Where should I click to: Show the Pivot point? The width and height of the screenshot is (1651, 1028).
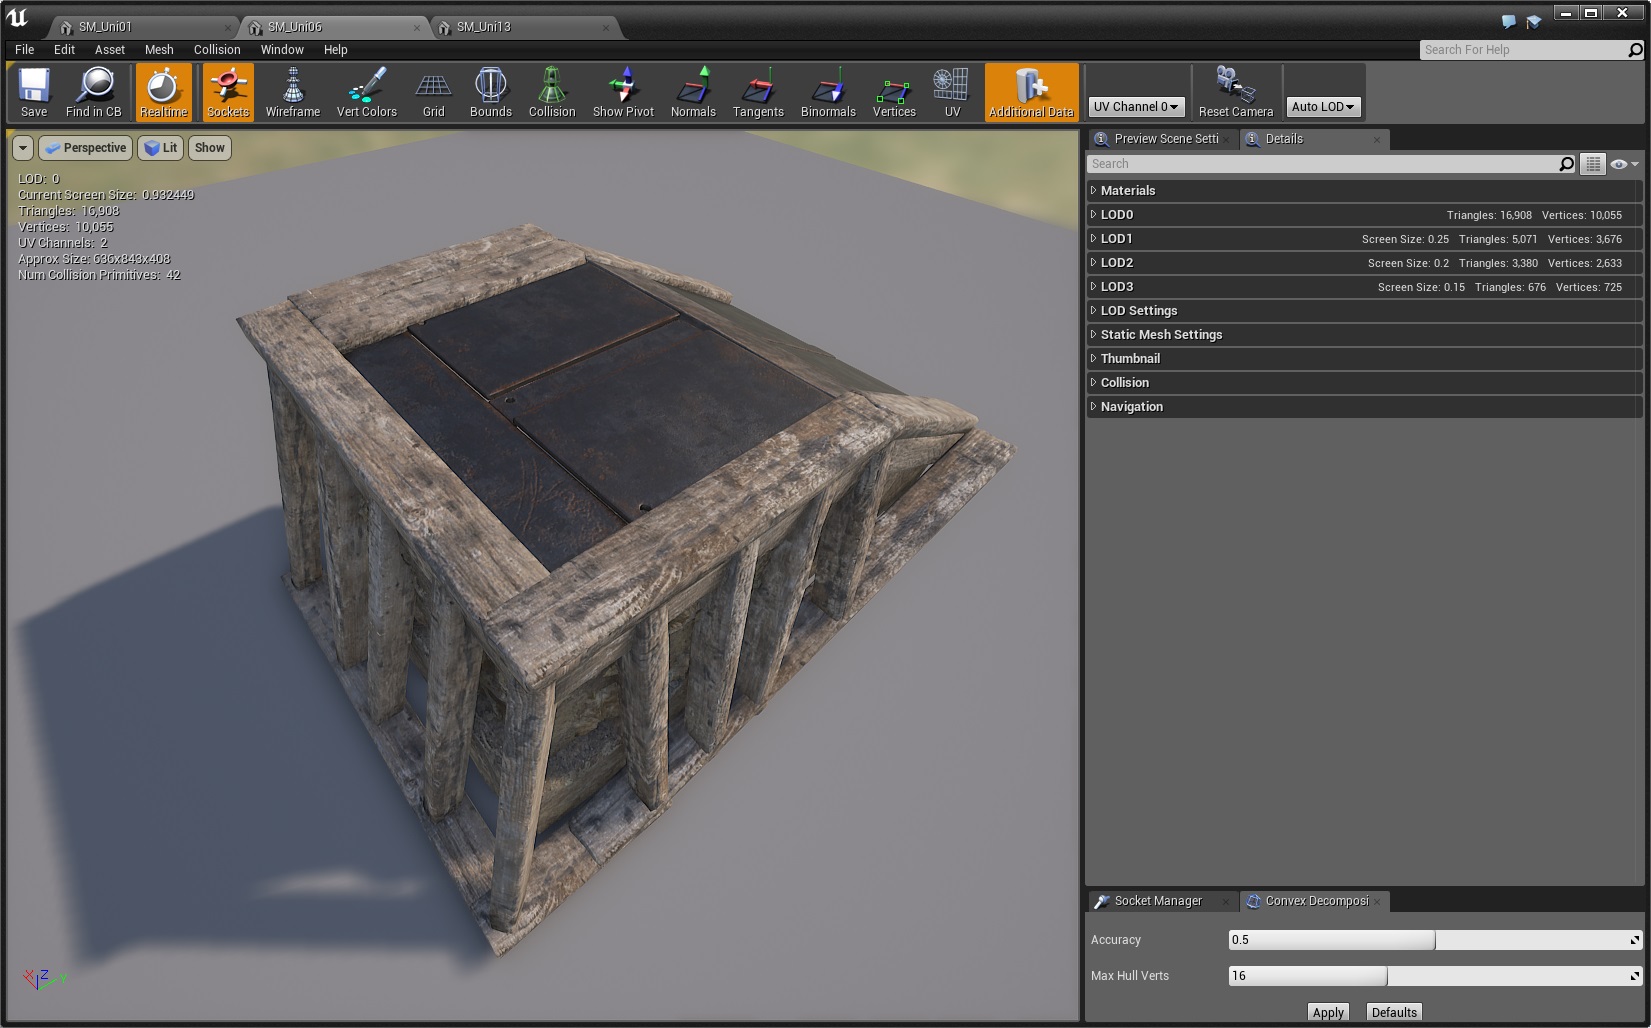[x=623, y=92]
